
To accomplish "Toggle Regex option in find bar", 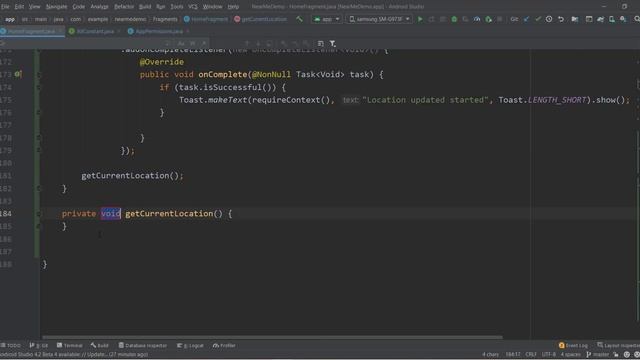I will [x=204, y=43].
